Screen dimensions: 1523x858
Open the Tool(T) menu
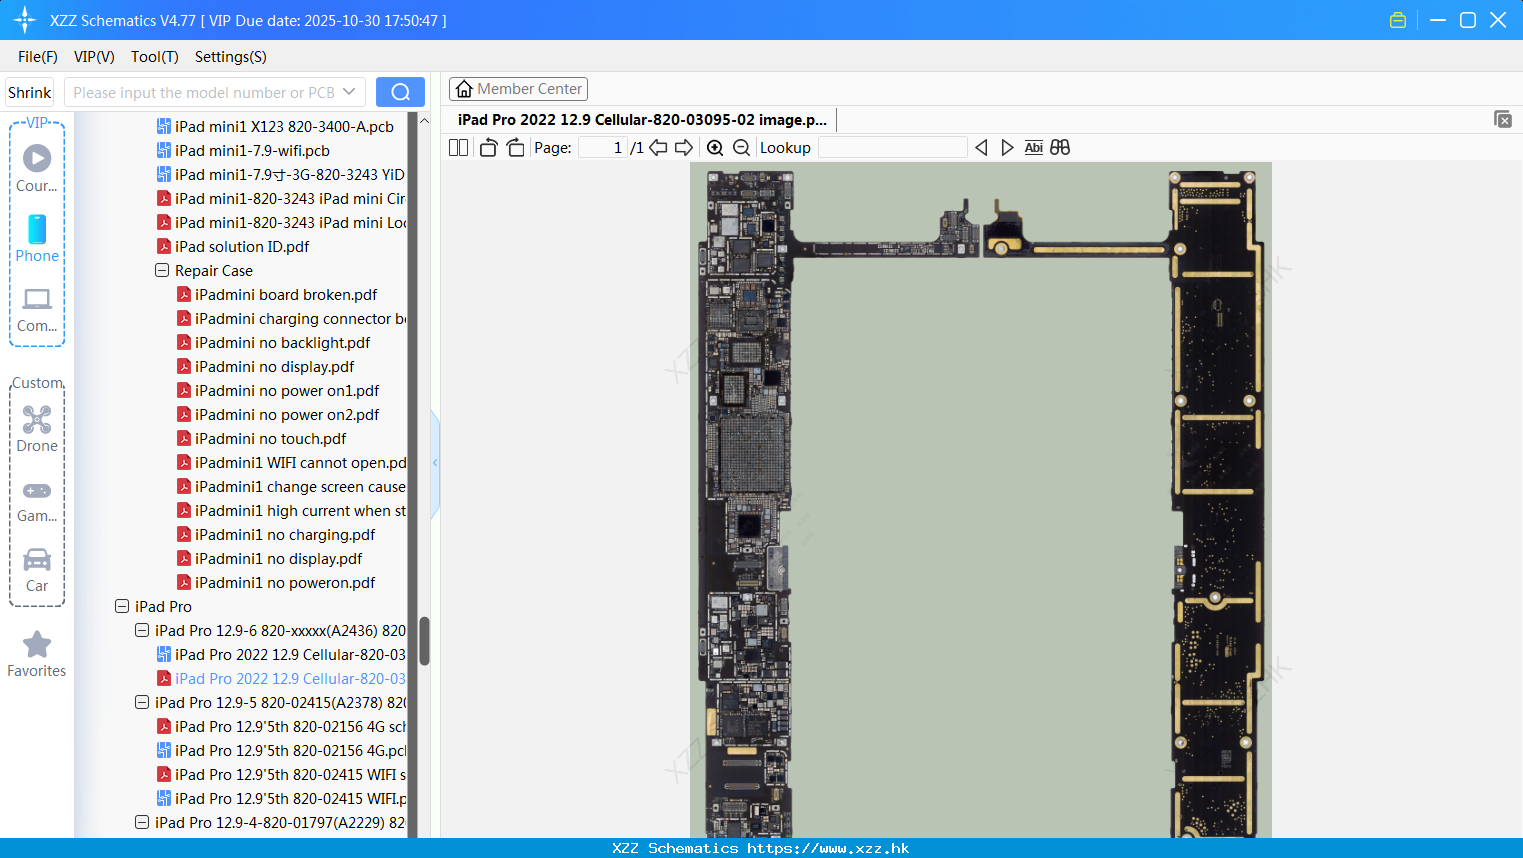[155, 57]
